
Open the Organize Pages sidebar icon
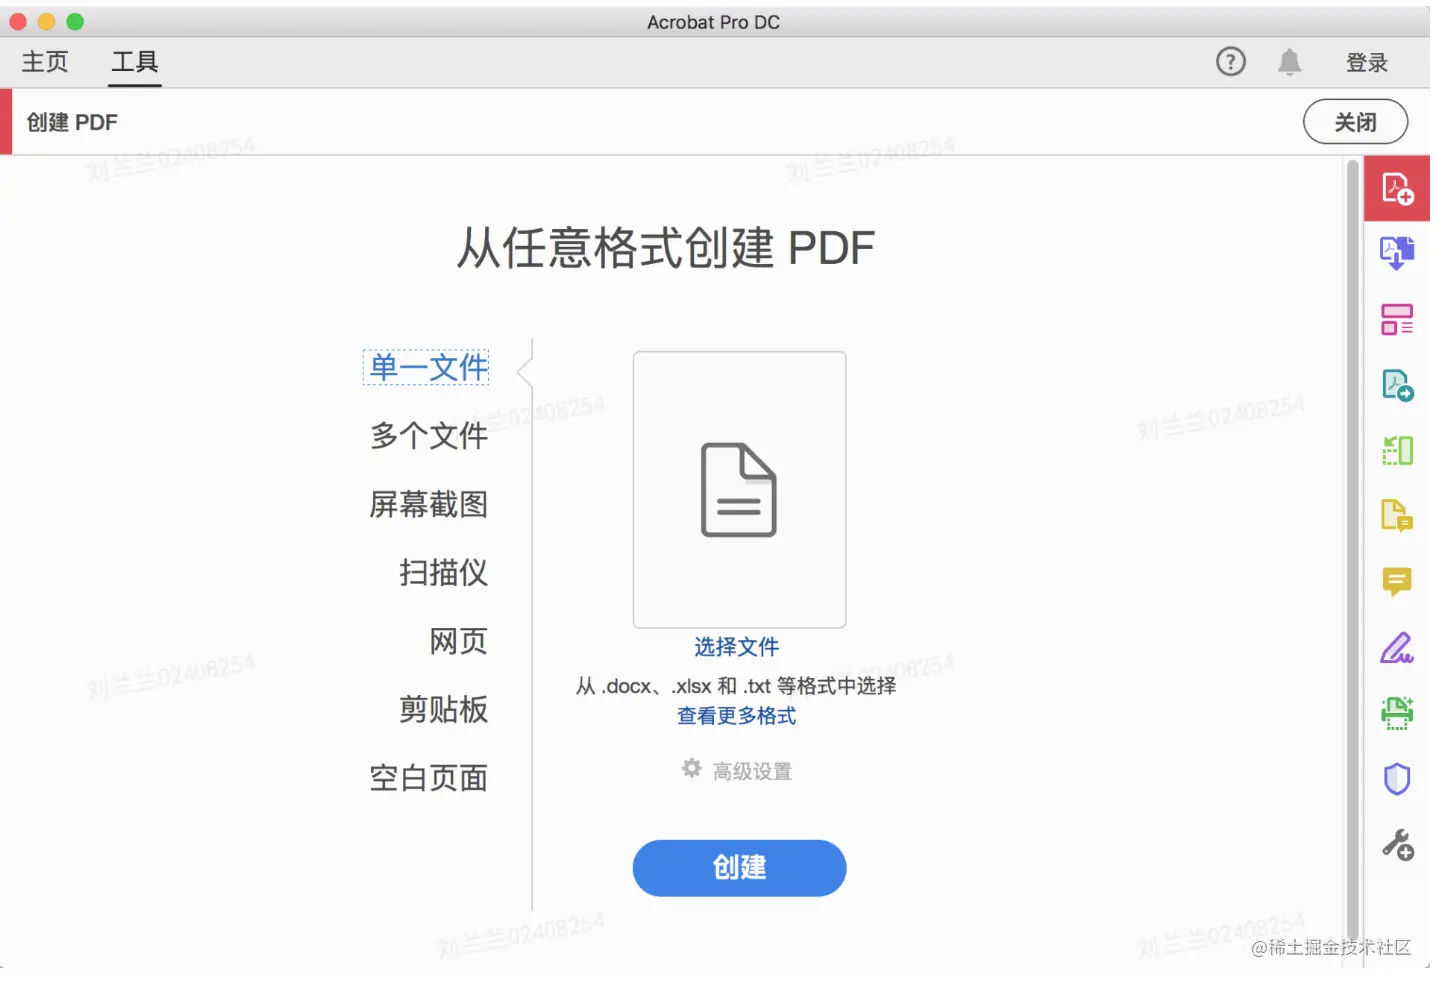pos(1397,320)
